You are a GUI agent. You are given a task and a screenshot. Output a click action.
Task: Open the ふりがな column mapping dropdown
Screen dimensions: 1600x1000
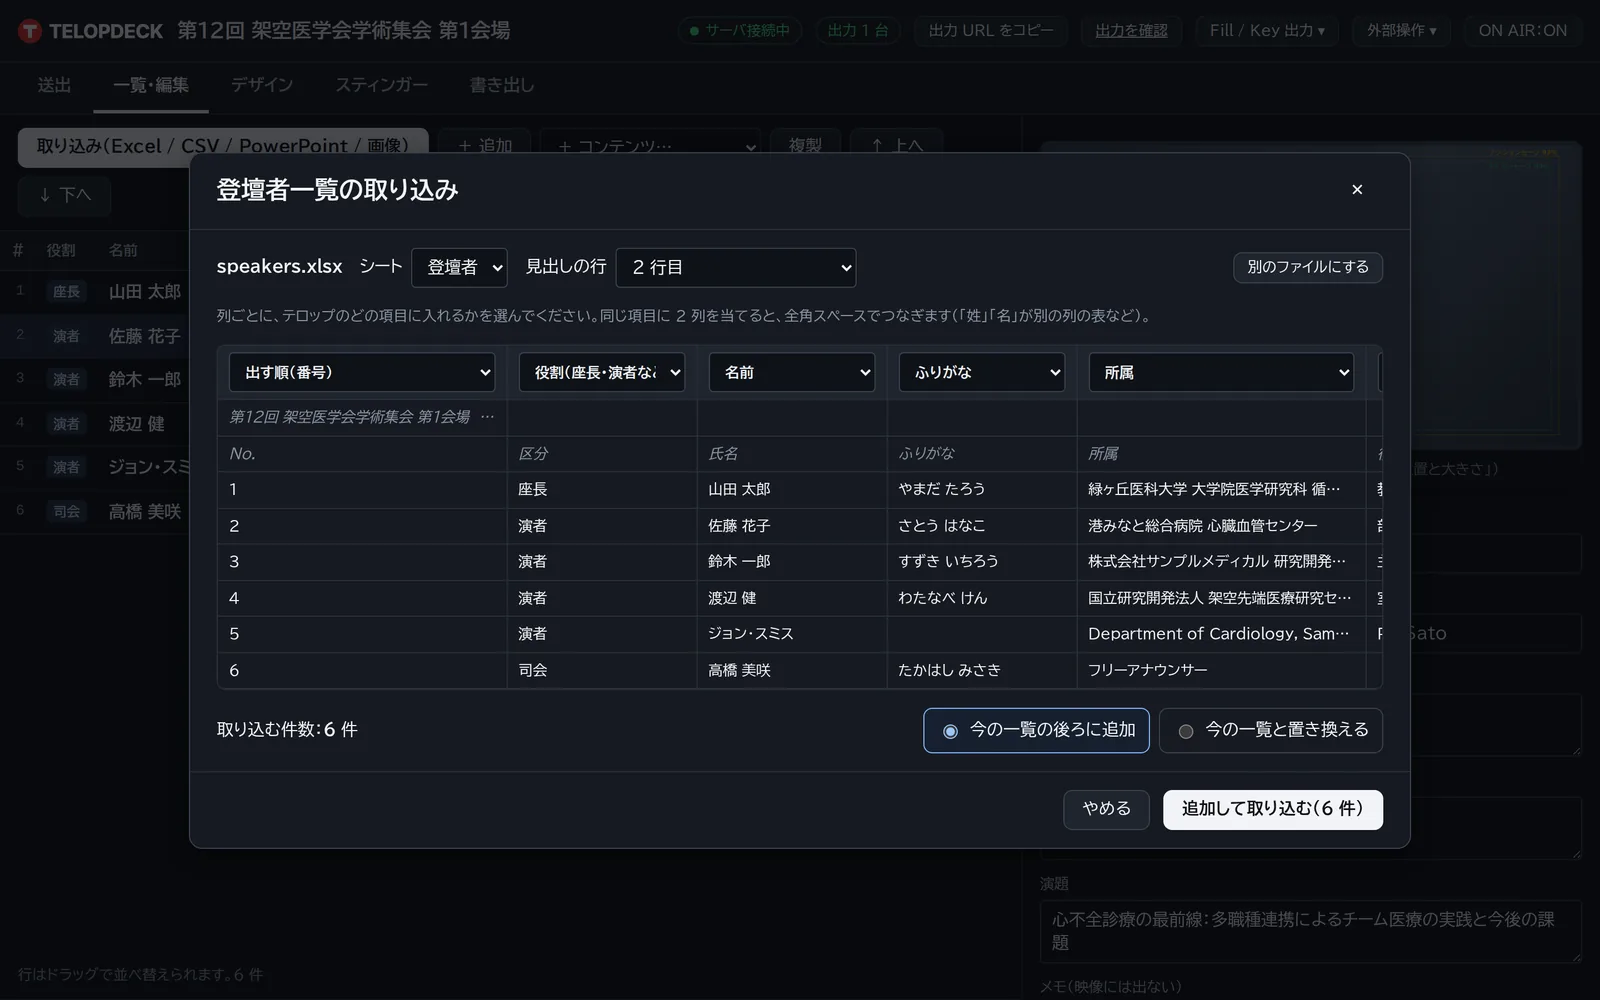click(x=982, y=372)
